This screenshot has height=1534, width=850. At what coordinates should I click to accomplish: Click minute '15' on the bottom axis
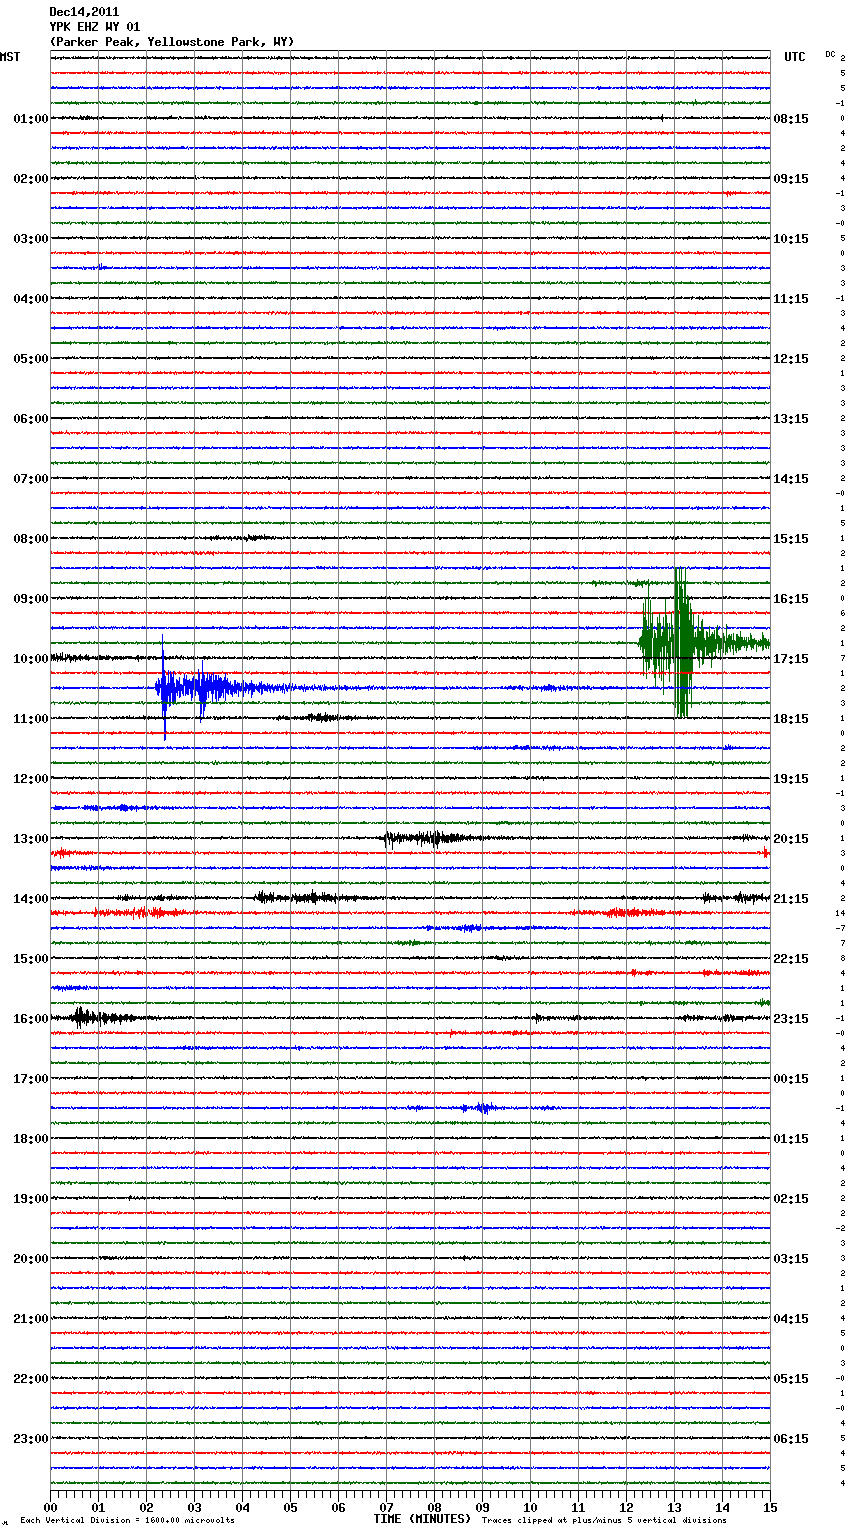770,1507
